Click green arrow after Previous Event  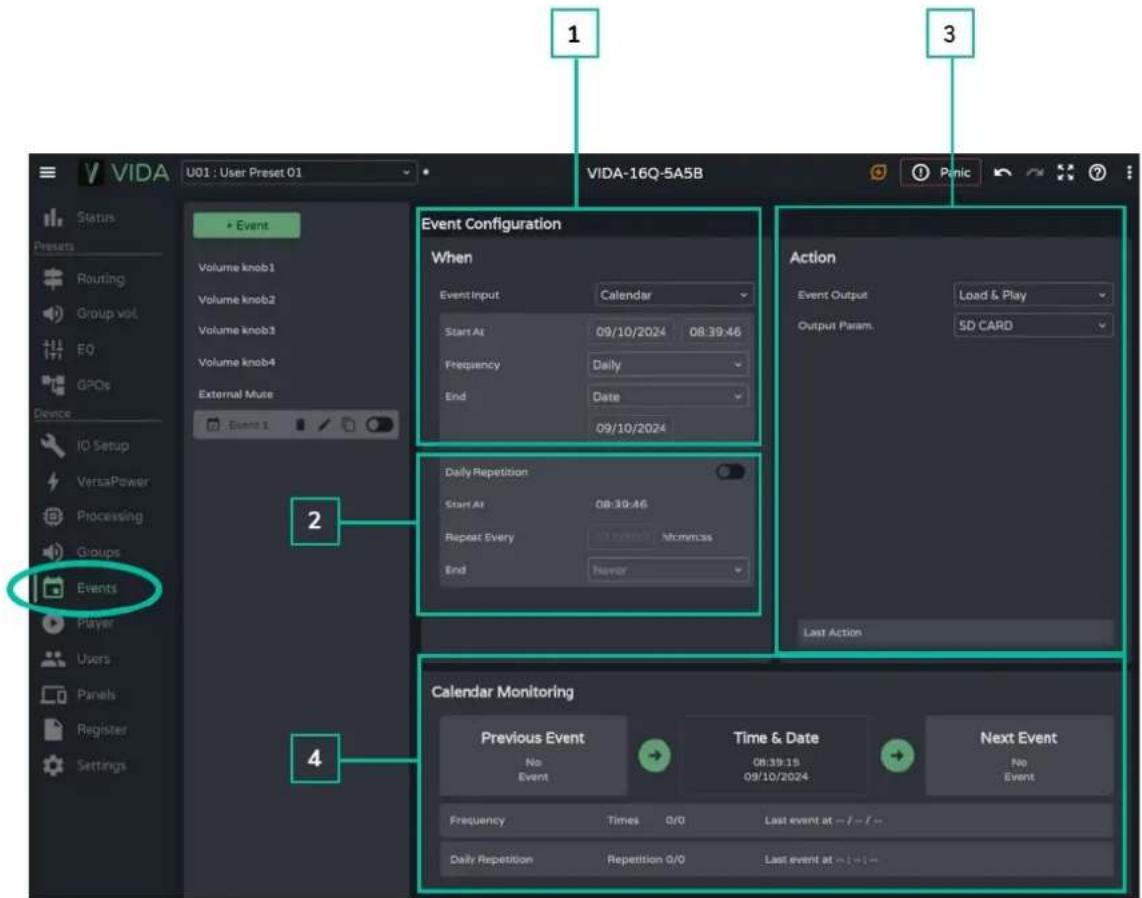pyautogui.click(x=654, y=755)
